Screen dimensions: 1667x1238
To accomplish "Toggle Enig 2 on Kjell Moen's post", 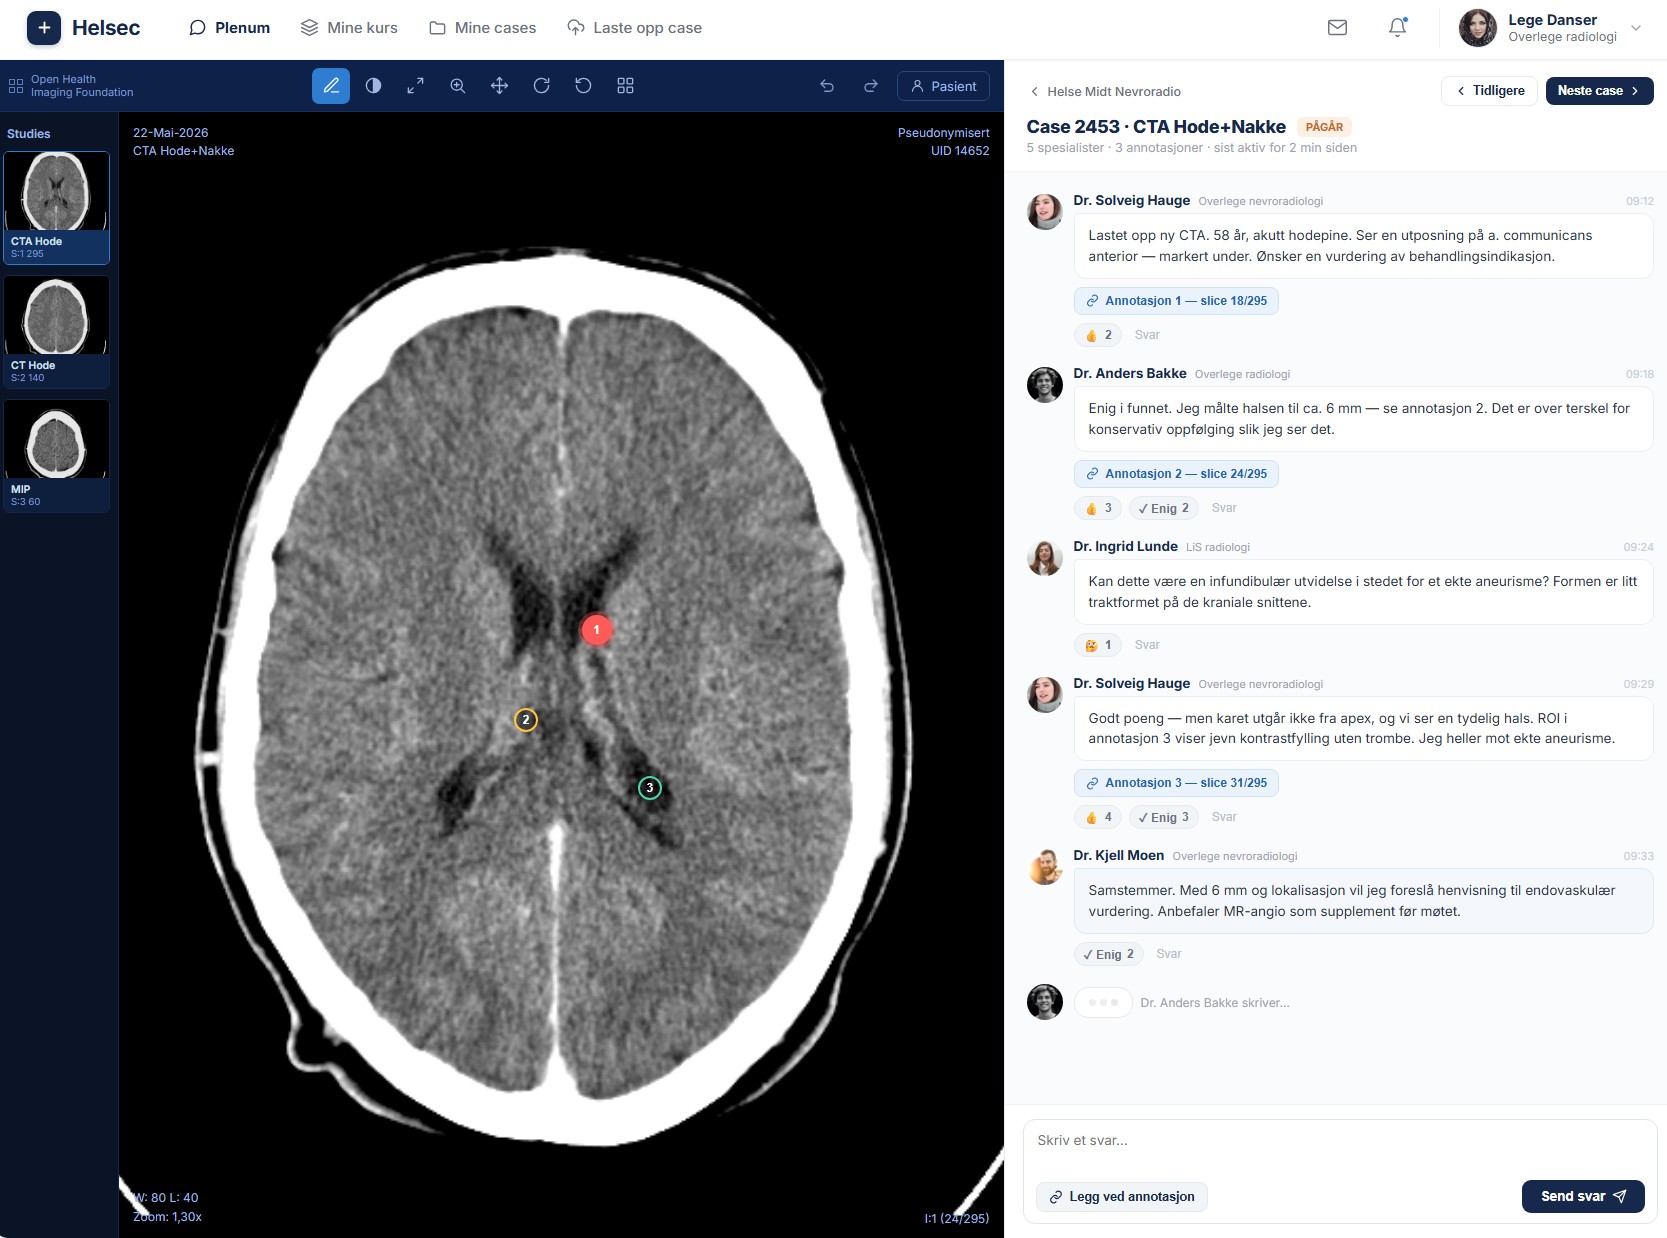I will click(x=1108, y=954).
